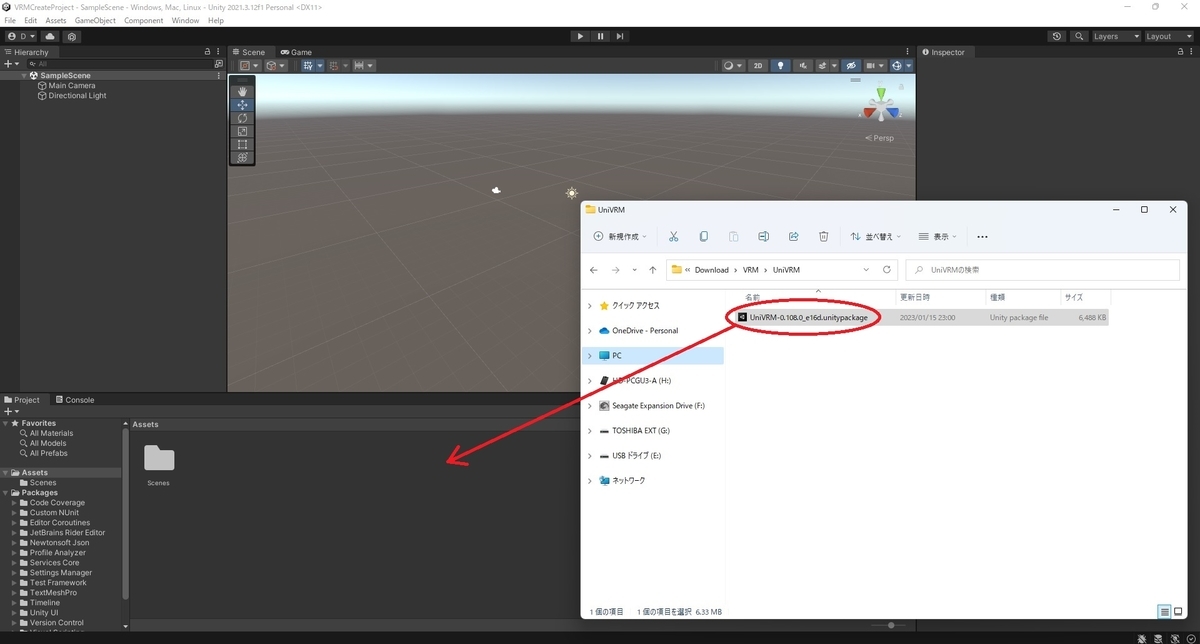Switch to the Console tab
The width and height of the screenshot is (1200, 644).
tap(74, 400)
